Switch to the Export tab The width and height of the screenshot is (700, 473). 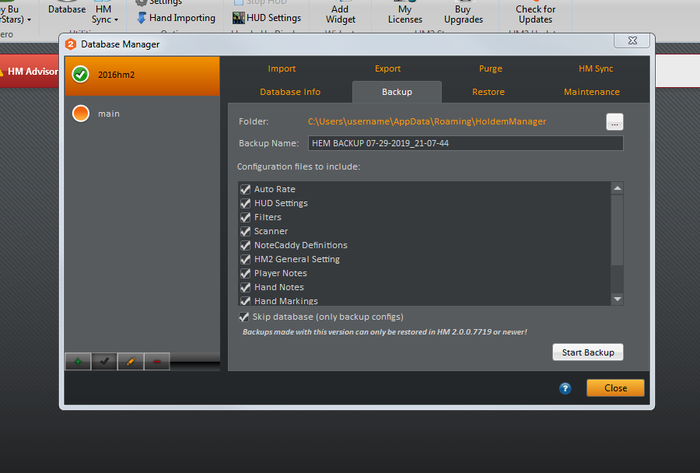[388, 69]
